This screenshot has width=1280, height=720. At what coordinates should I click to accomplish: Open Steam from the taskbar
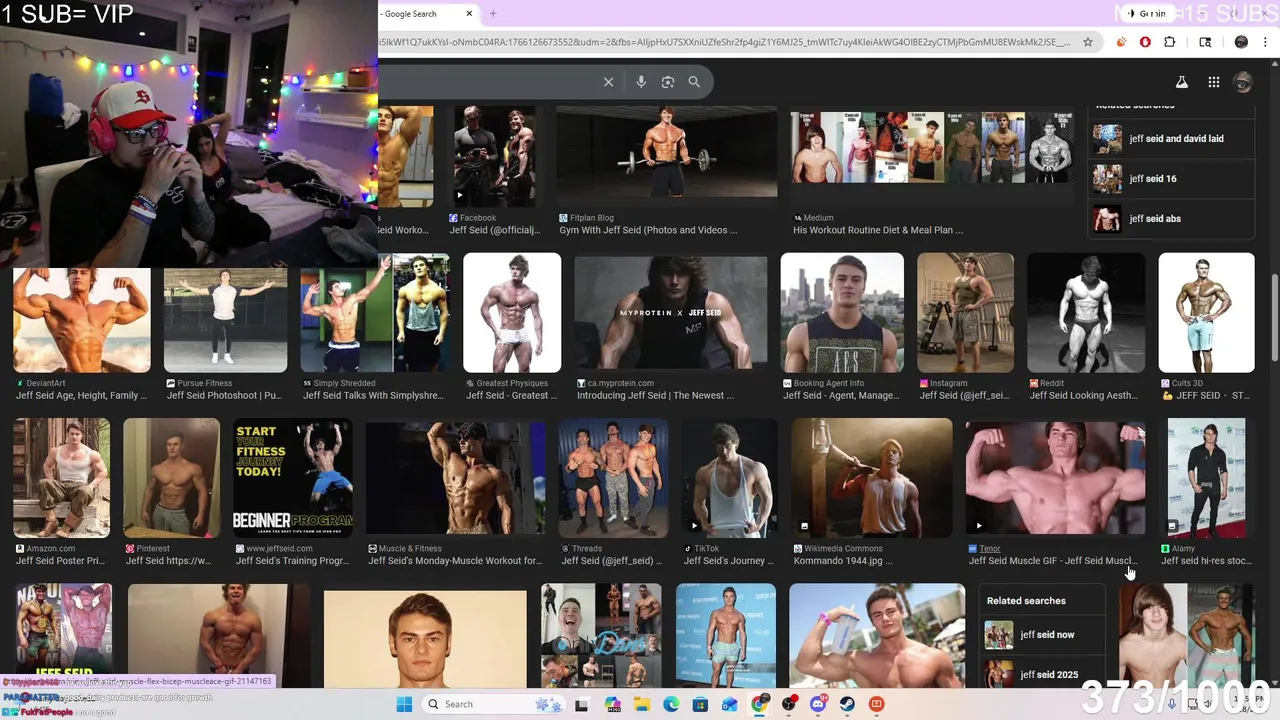pos(847,704)
